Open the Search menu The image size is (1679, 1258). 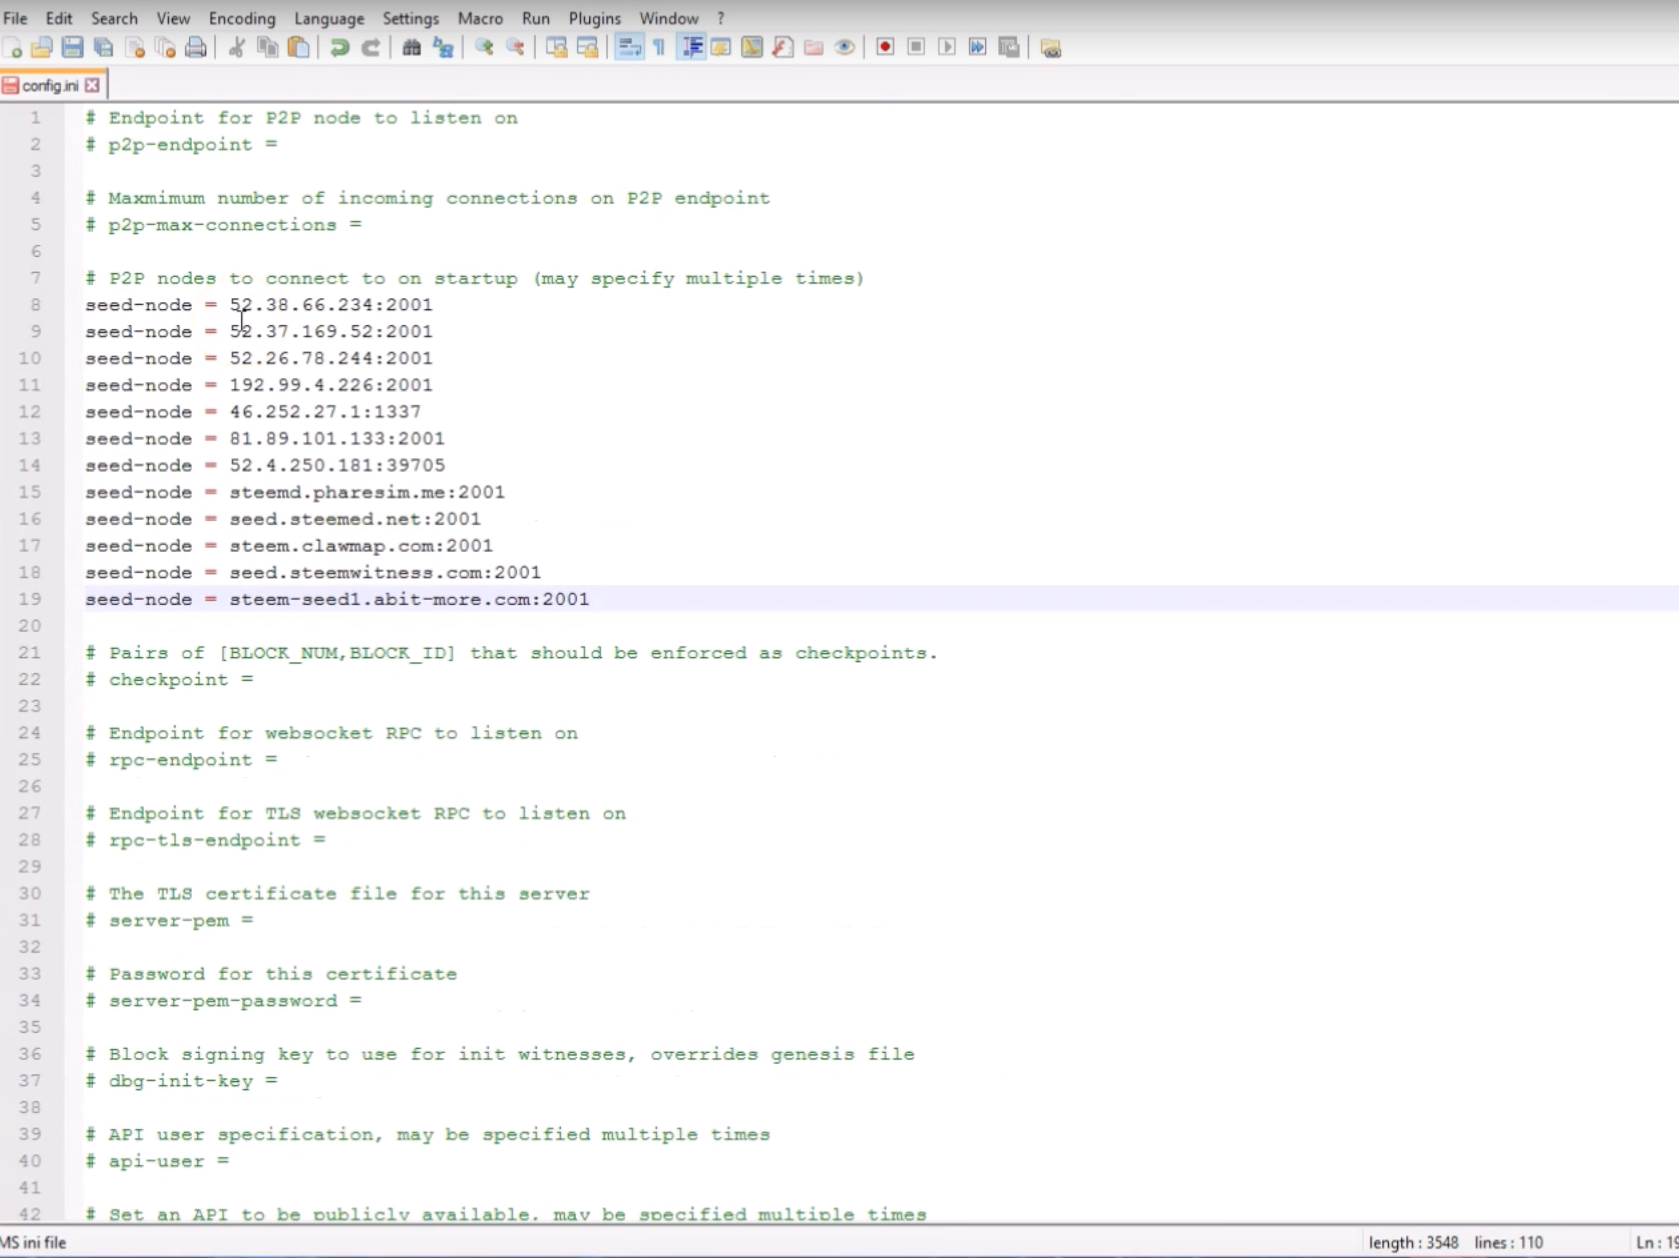point(114,18)
